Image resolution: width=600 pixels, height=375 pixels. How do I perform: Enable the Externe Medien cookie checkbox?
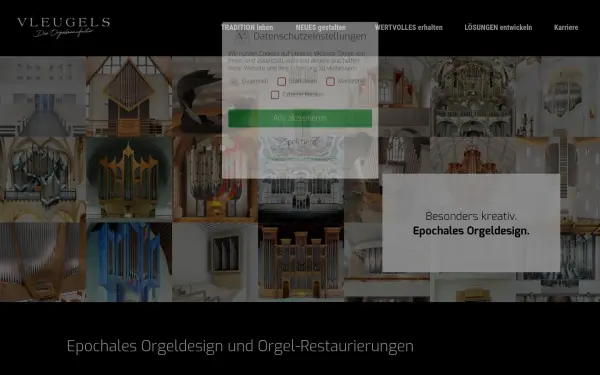click(x=275, y=94)
